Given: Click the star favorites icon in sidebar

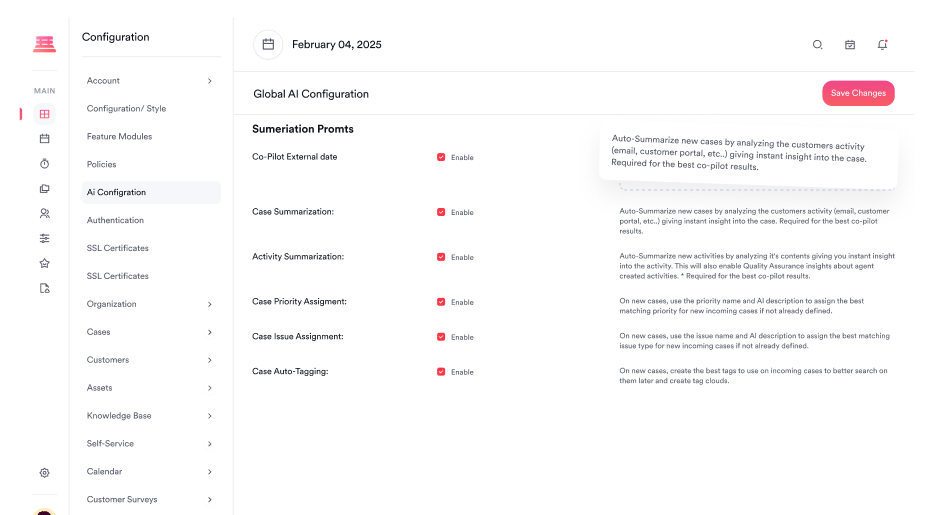Looking at the screenshot, I should tap(44, 263).
